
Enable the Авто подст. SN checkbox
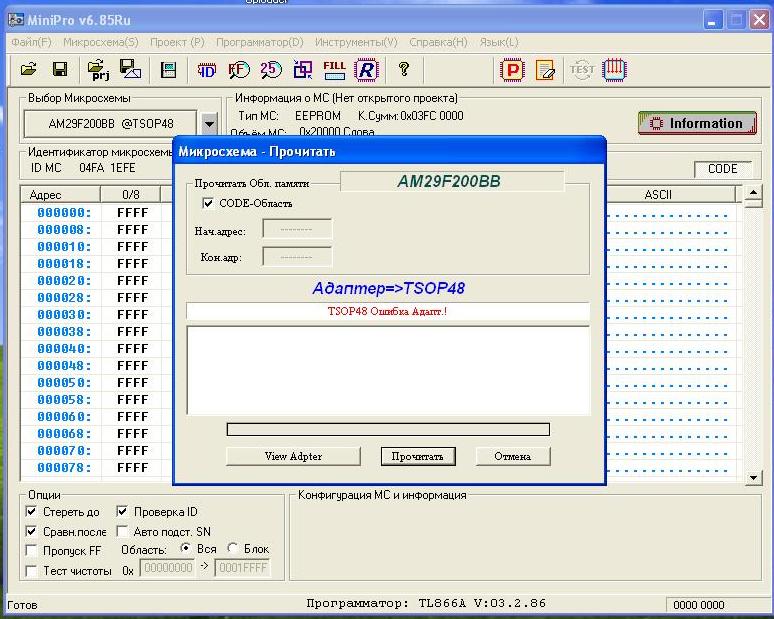click(122, 531)
